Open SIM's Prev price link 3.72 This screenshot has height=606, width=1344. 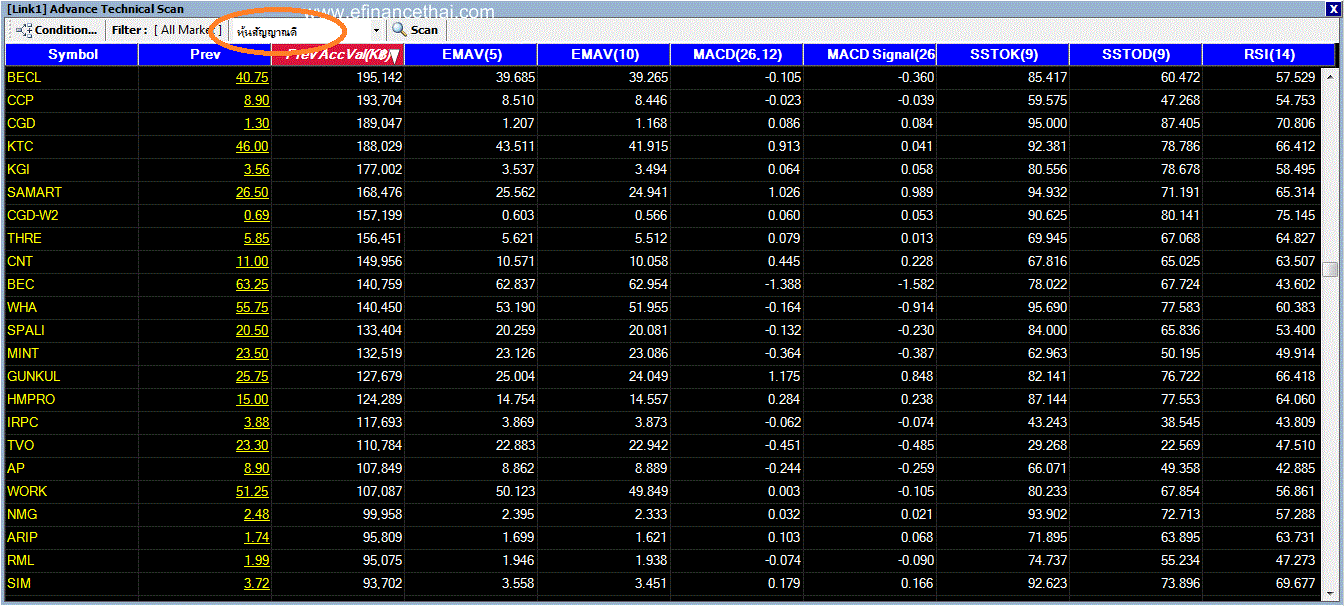(x=256, y=583)
